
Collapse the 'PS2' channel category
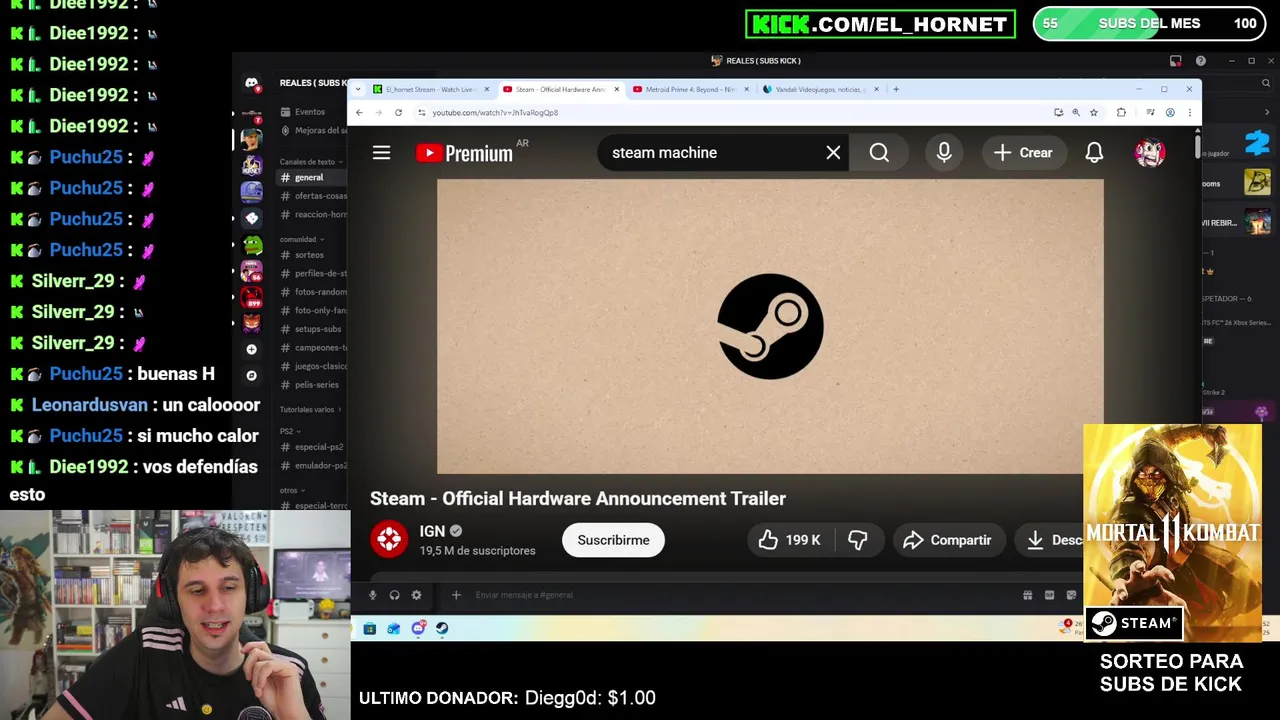pyautogui.click(x=289, y=432)
